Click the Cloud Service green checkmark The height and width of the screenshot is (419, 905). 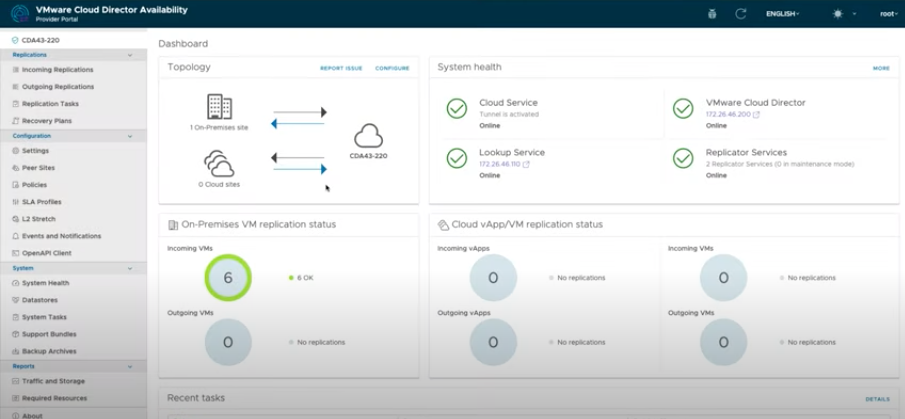[457, 109]
